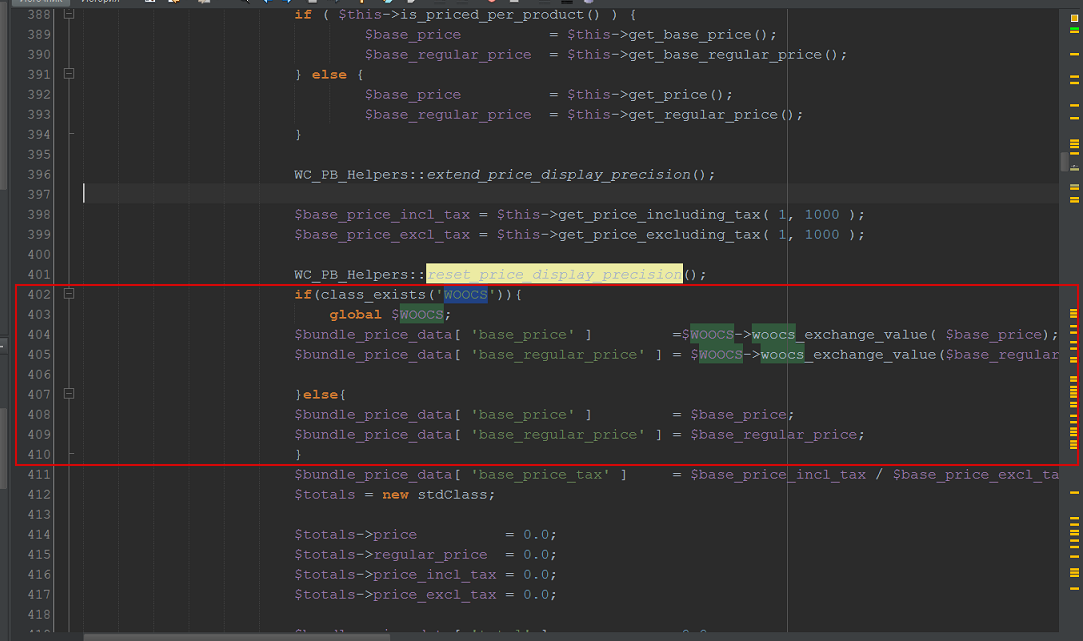Click $base_price_excl_tax on line 399

click(x=382, y=235)
